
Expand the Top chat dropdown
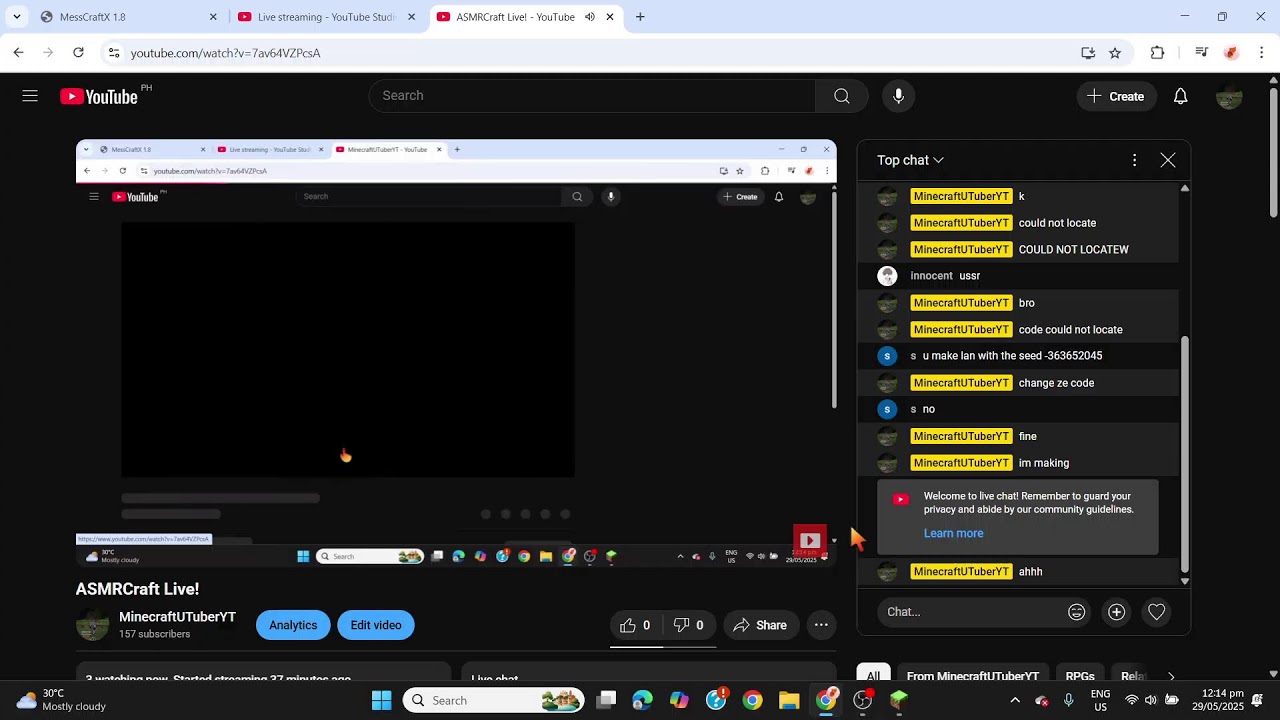point(910,160)
